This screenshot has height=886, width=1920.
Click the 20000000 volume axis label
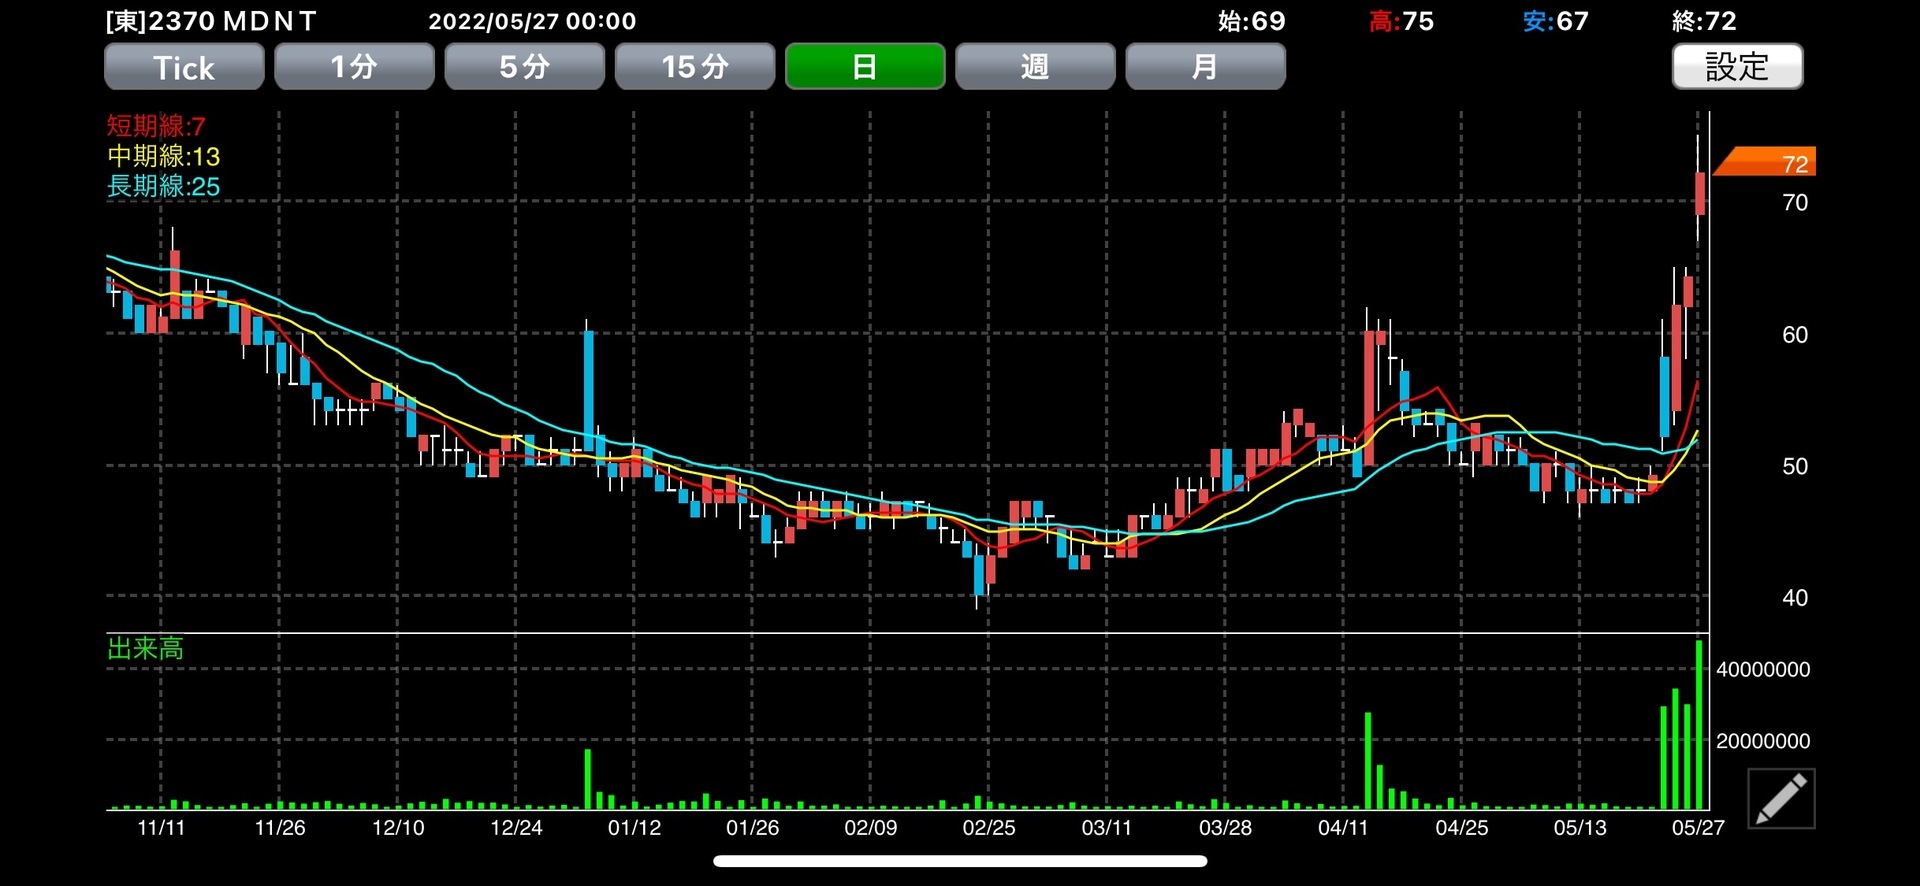click(x=1763, y=742)
